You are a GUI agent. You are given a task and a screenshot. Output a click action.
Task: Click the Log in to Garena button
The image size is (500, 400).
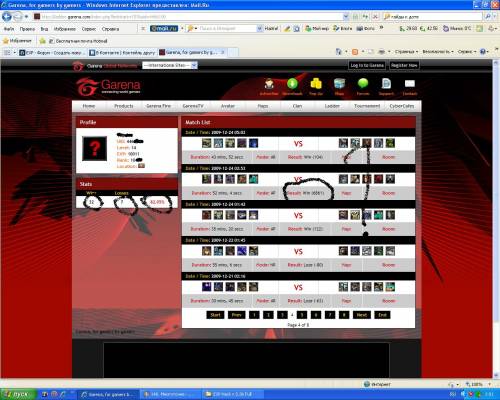point(367,65)
